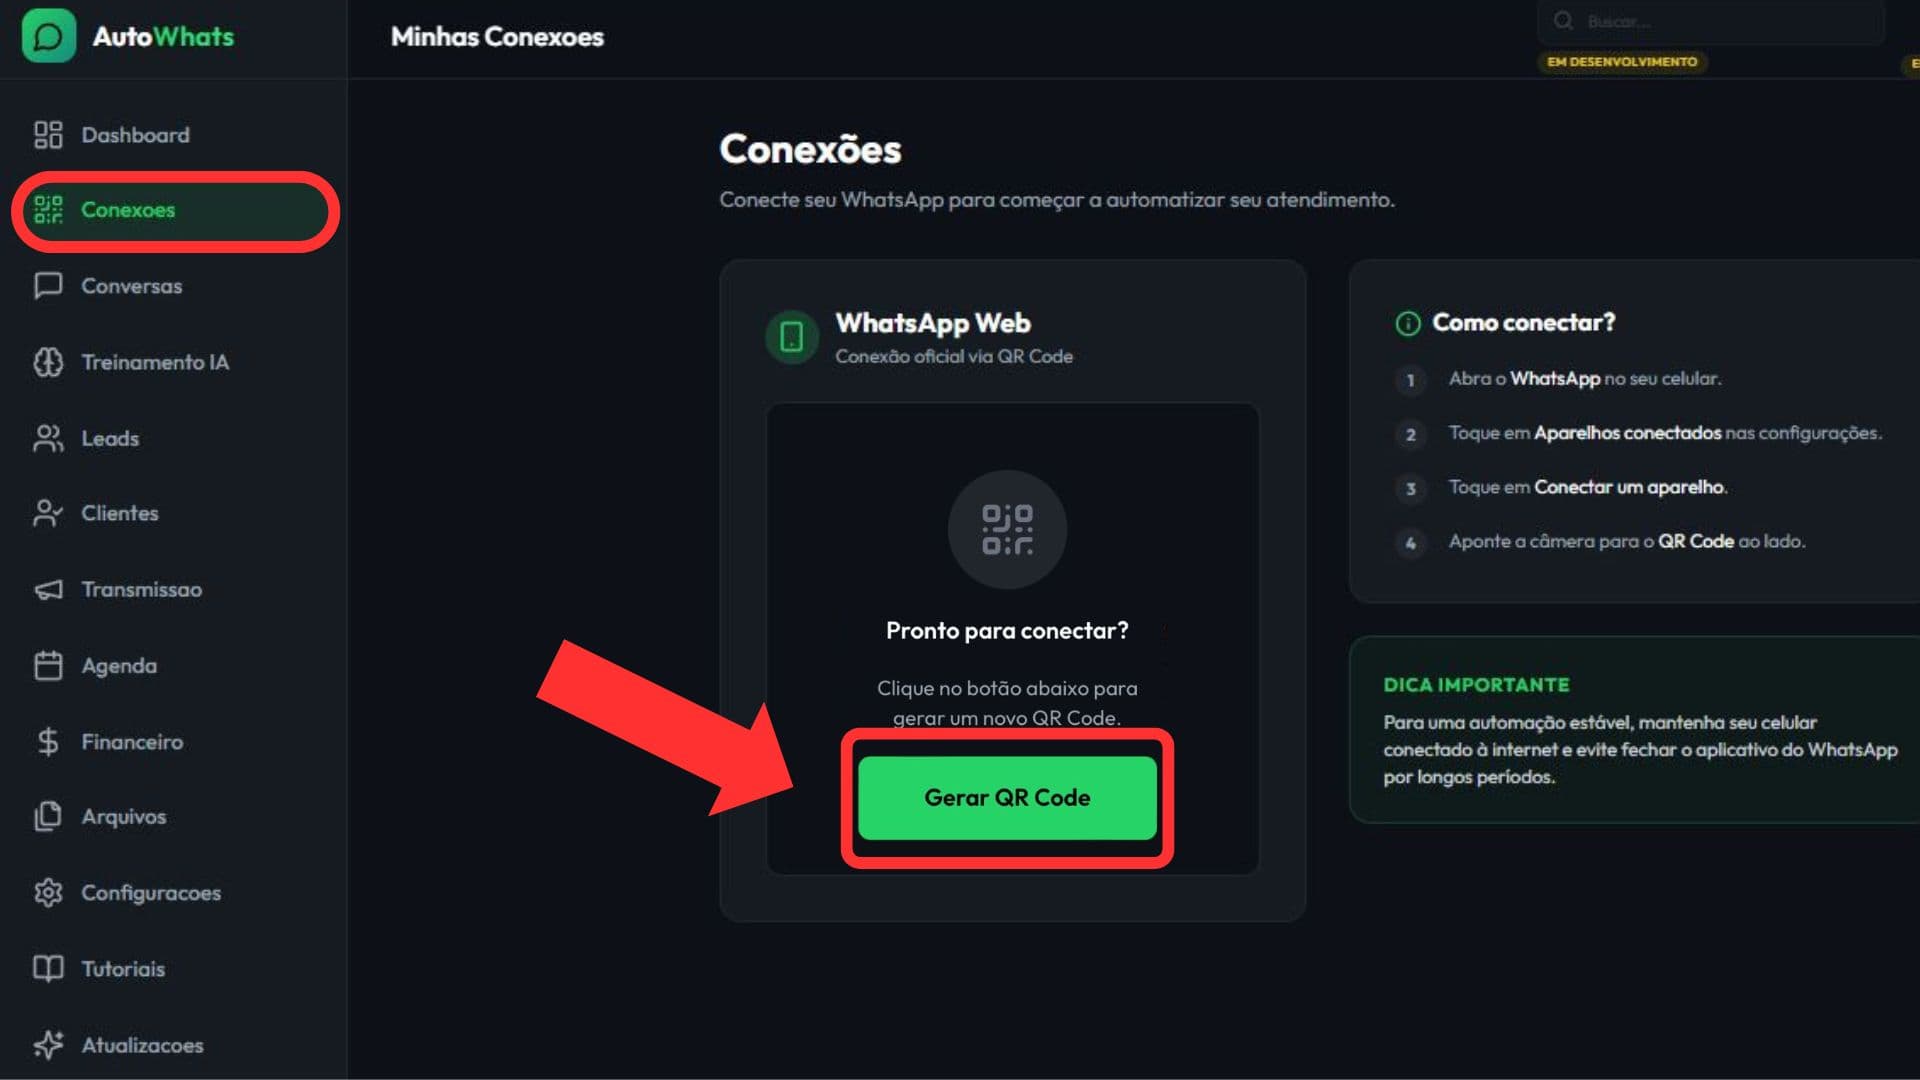This screenshot has width=1920, height=1080.
Task: Open Configuracoes with the gear icon
Action: click(x=48, y=893)
